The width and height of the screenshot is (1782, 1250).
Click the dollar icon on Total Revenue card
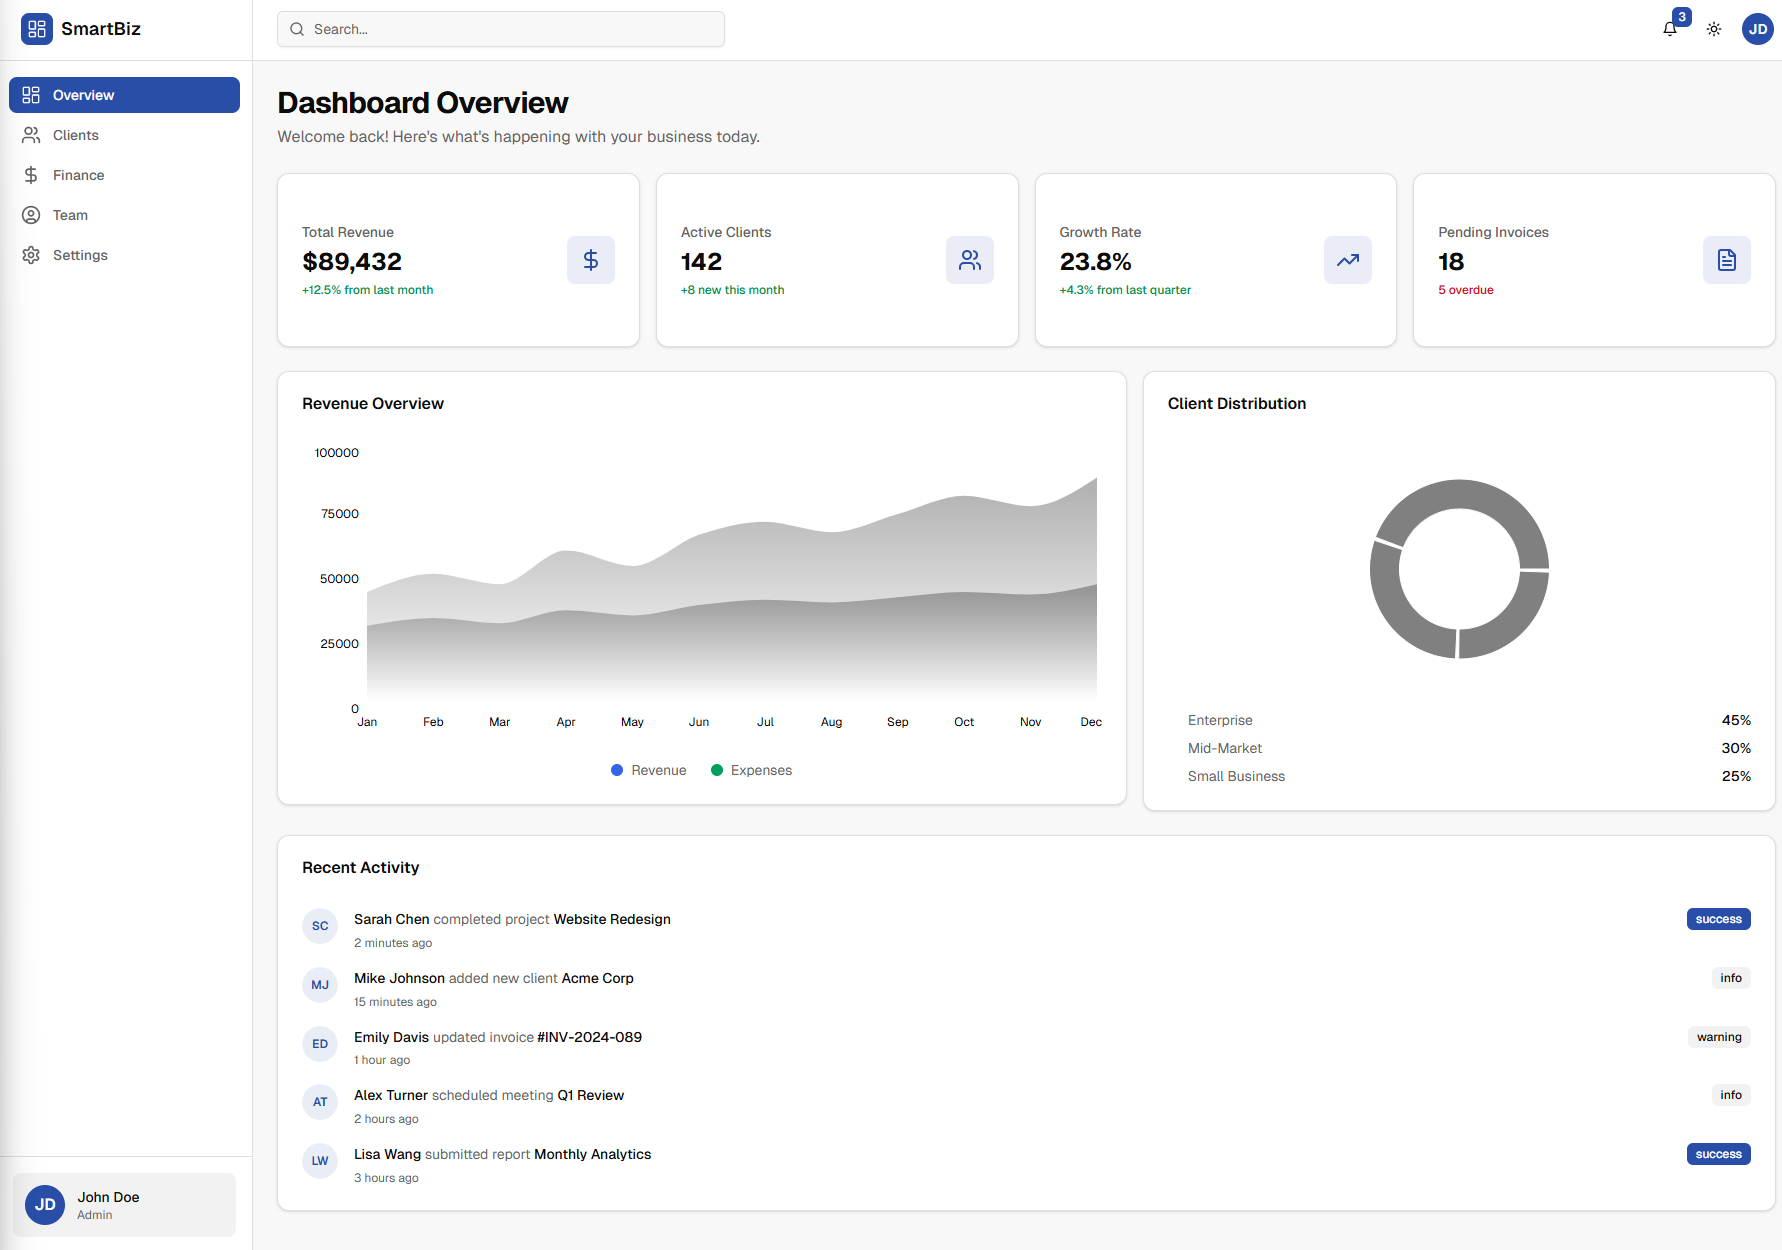click(x=590, y=260)
